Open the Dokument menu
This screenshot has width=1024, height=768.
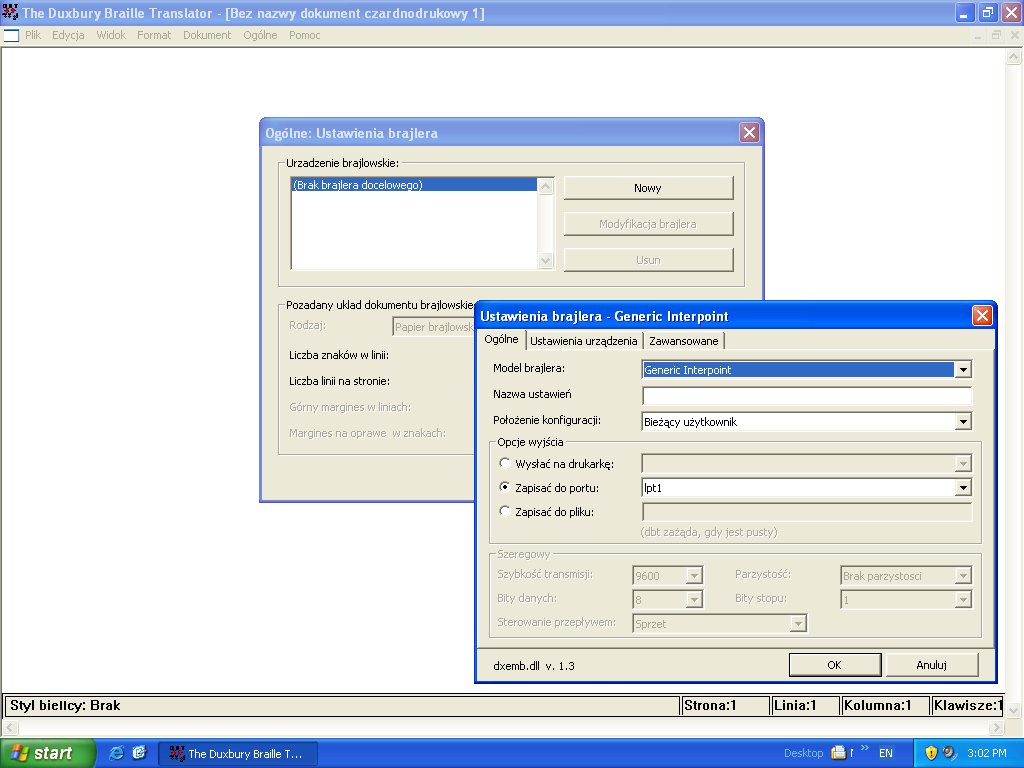point(207,35)
